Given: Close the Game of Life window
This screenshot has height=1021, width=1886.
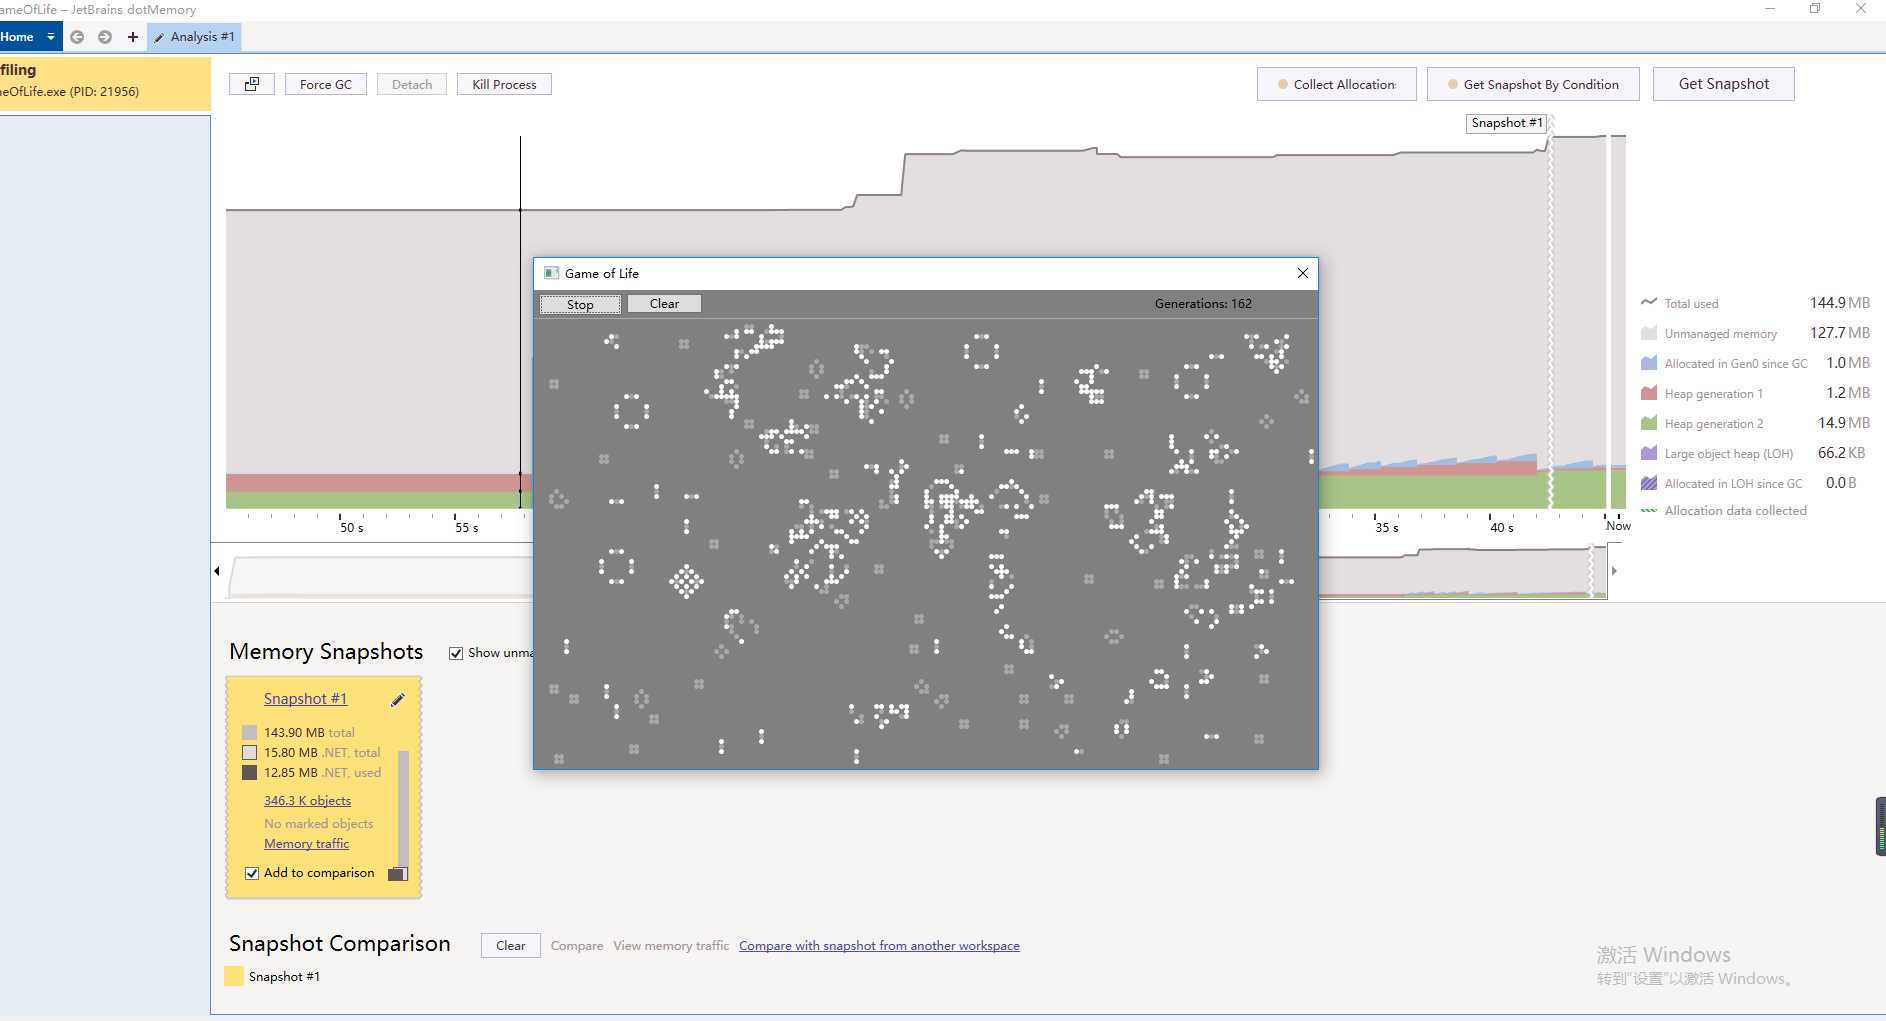Looking at the screenshot, I should [1302, 273].
